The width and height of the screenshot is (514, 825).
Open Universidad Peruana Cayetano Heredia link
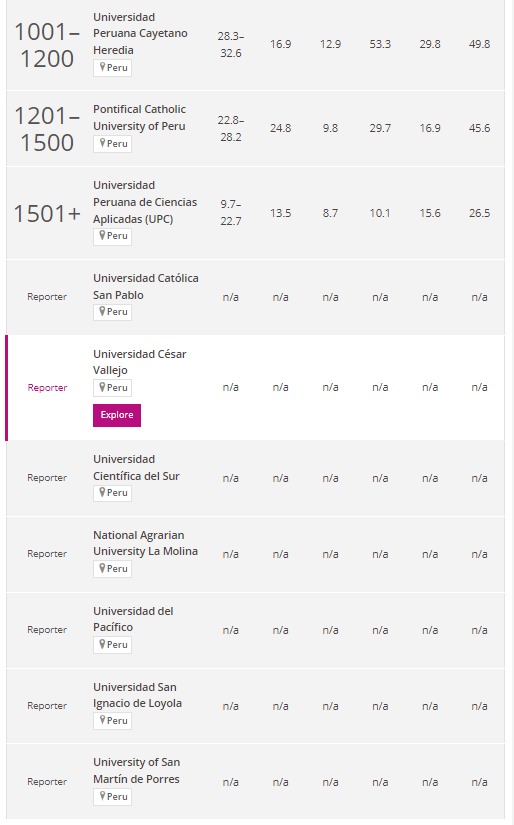(140, 34)
